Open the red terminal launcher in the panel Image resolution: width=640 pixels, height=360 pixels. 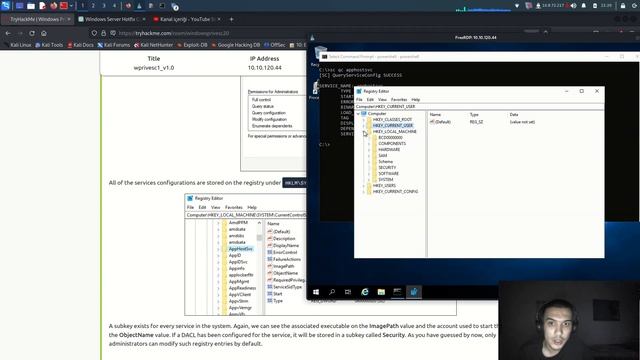(64, 6)
